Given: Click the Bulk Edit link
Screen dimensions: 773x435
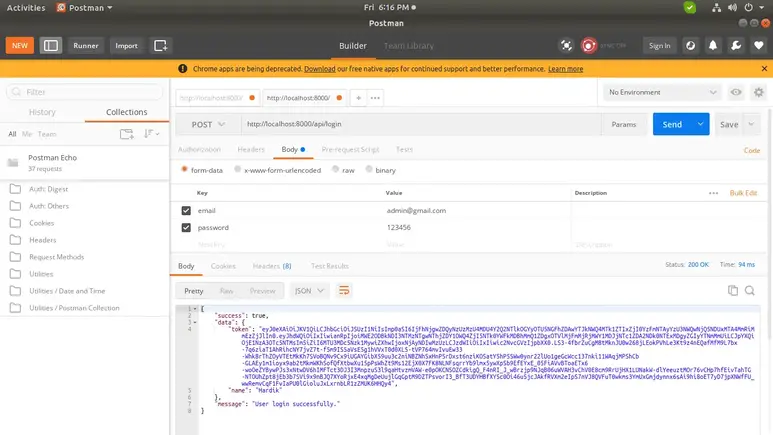Looking at the screenshot, I should click(743, 192).
